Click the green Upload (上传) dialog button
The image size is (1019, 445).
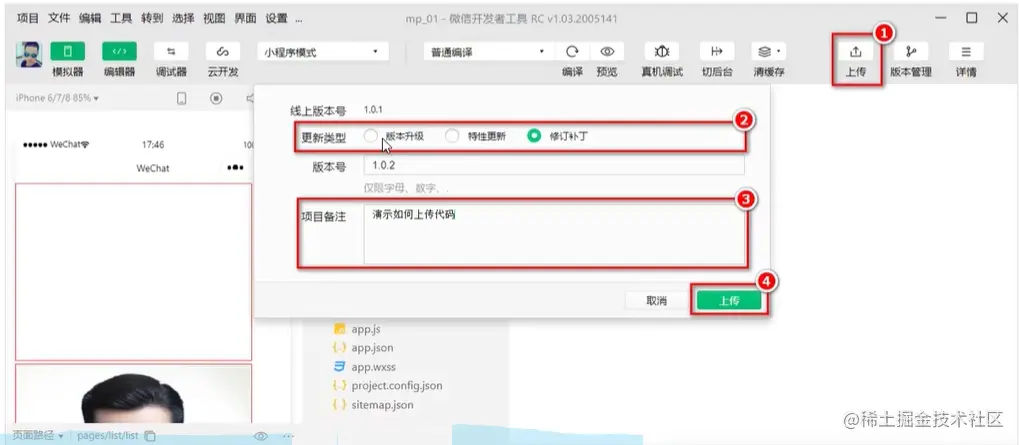729,301
